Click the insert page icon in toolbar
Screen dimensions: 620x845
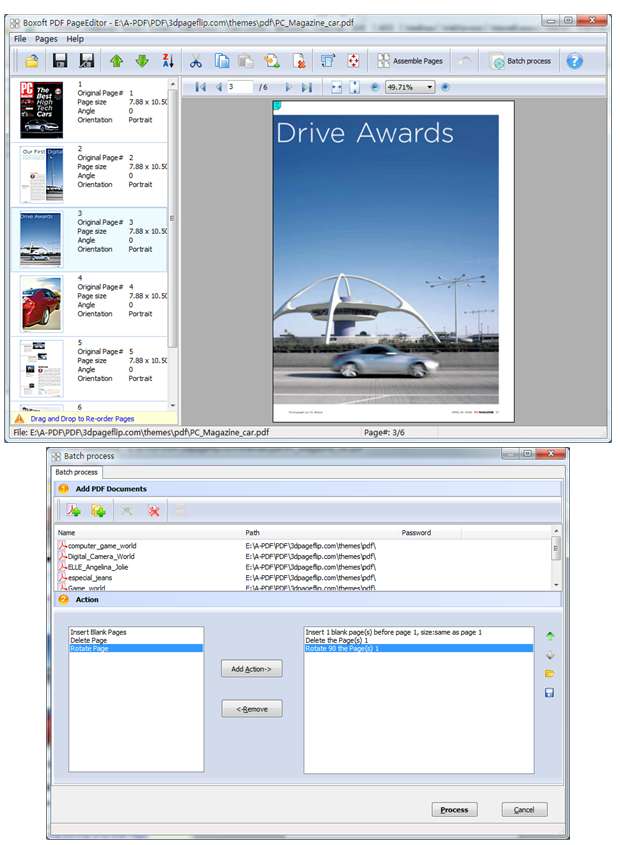[x=271, y=61]
